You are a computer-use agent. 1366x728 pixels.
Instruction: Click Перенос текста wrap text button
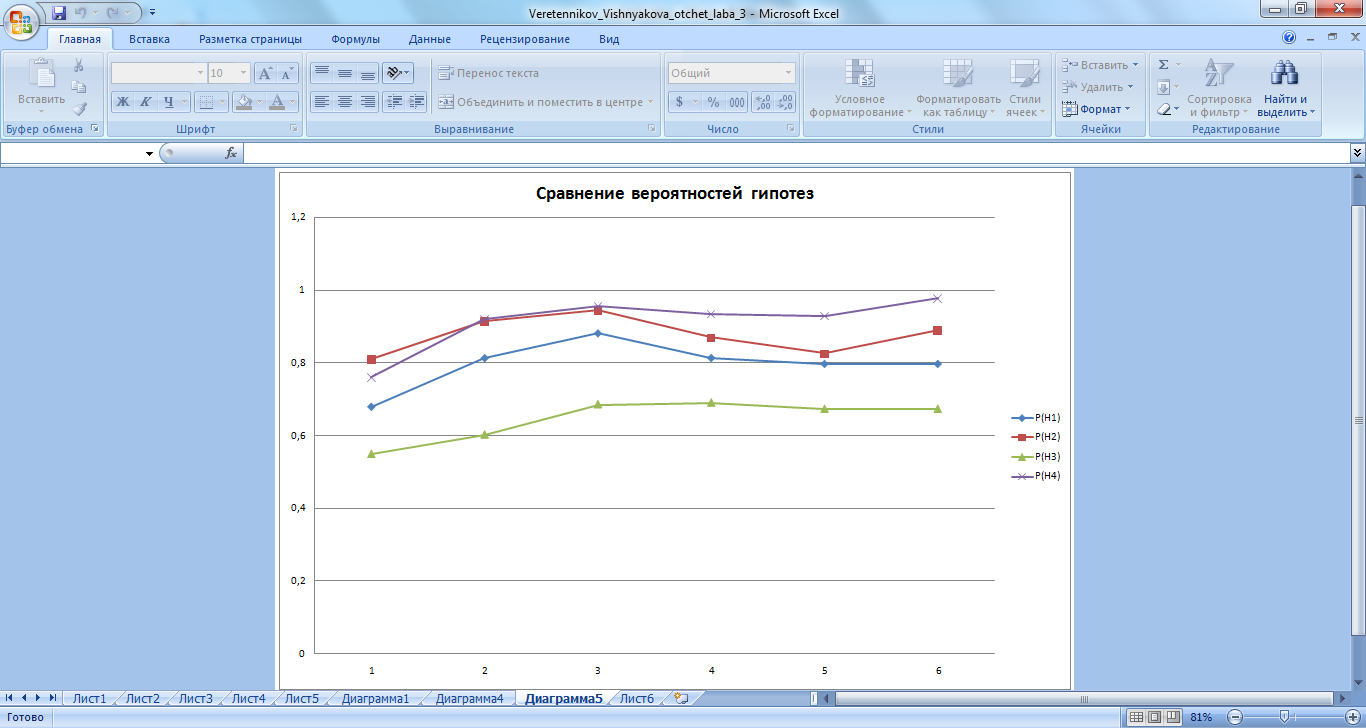tap(489, 73)
